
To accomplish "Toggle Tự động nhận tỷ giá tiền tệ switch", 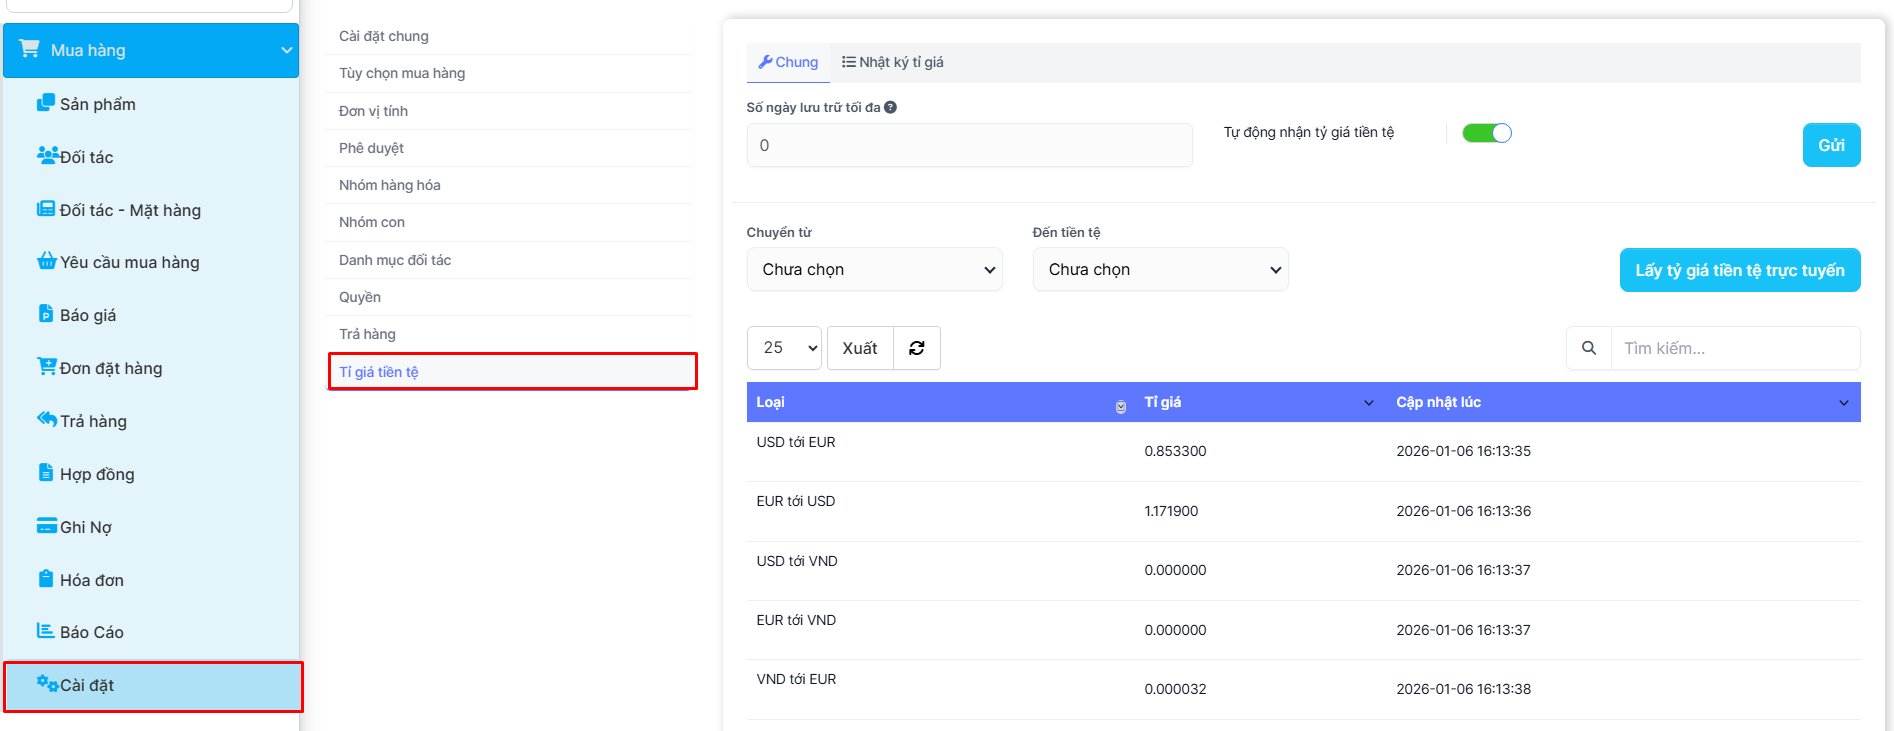I will coord(1486,133).
